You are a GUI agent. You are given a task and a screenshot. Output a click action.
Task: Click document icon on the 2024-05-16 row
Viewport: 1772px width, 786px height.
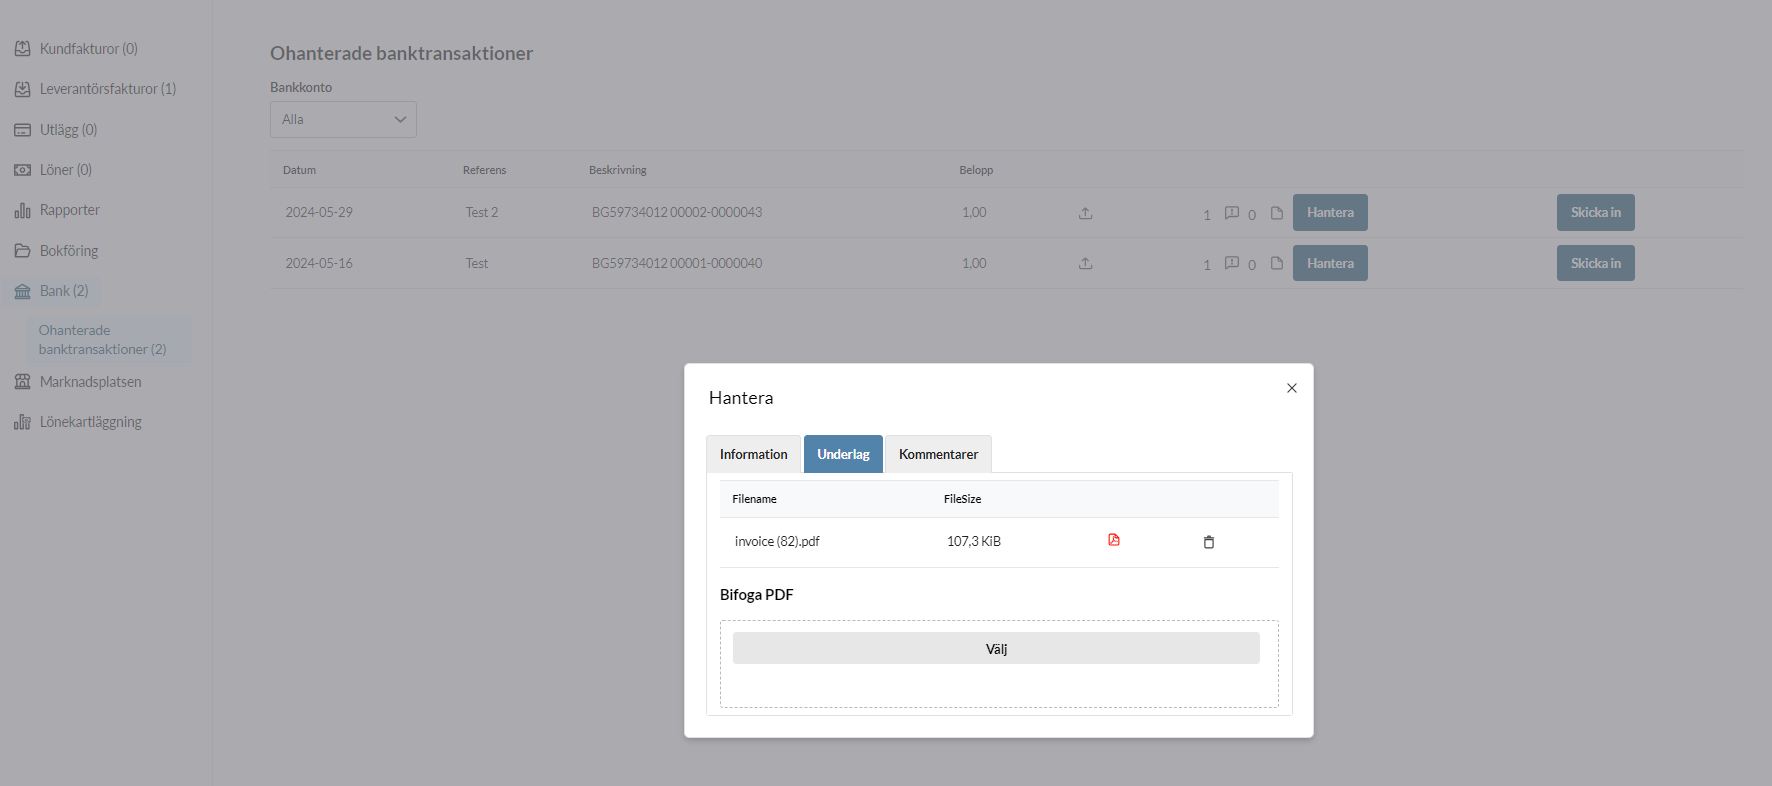pos(1277,263)
